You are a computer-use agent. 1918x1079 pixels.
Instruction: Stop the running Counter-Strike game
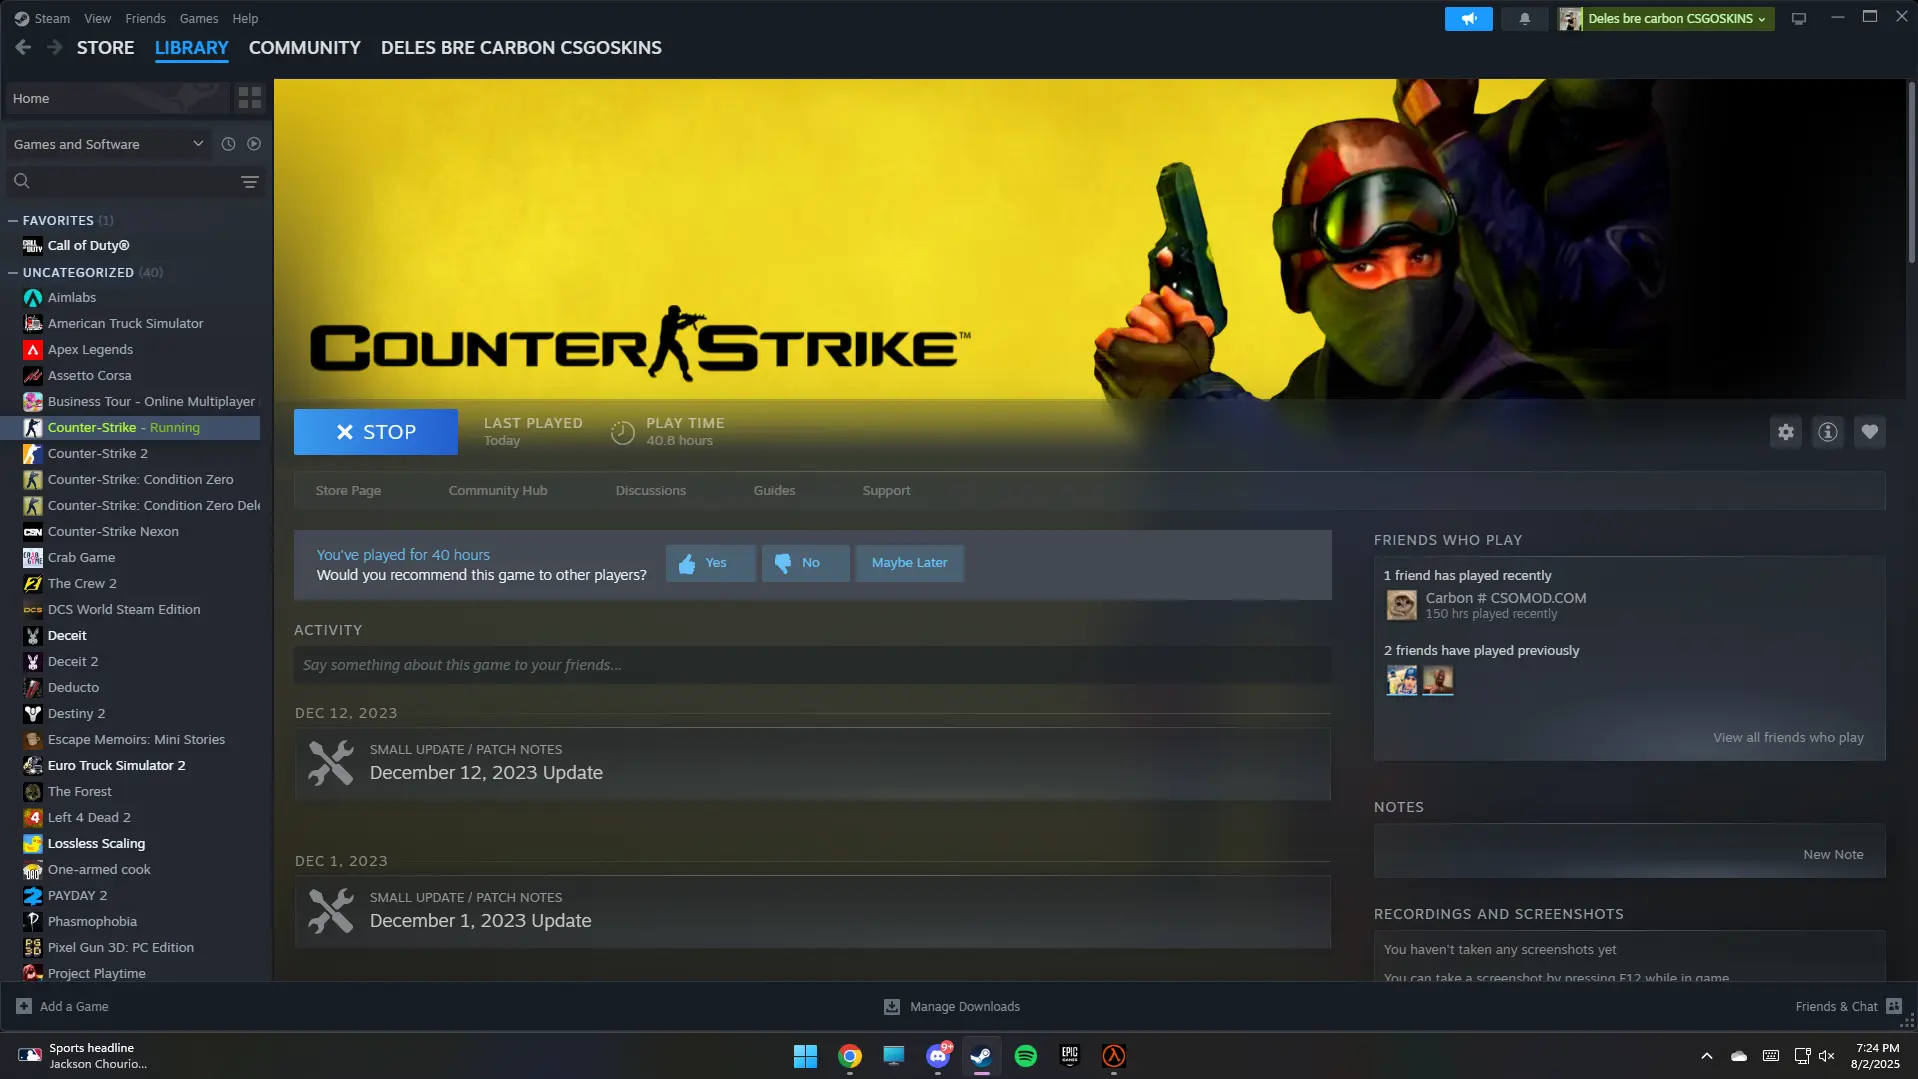[376, 432]
